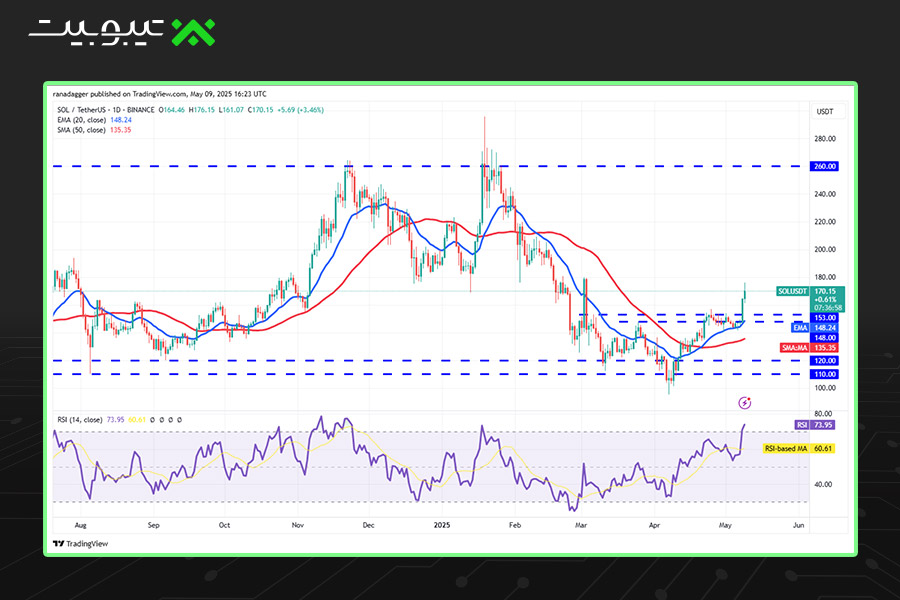Click the 80.00 price axis label
Image resolution: width=900 pixels, height=600 pixels.
(x=823, y=414)
